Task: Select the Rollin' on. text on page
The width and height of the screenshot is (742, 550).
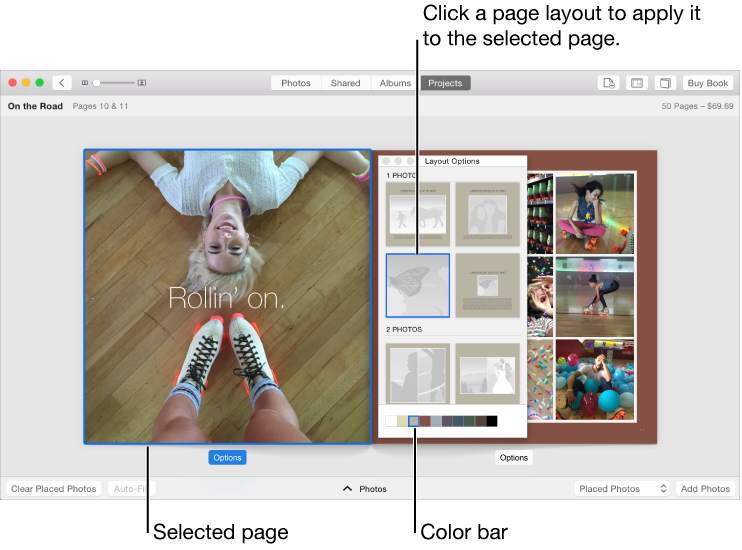Action: click(x=227, y=298)
